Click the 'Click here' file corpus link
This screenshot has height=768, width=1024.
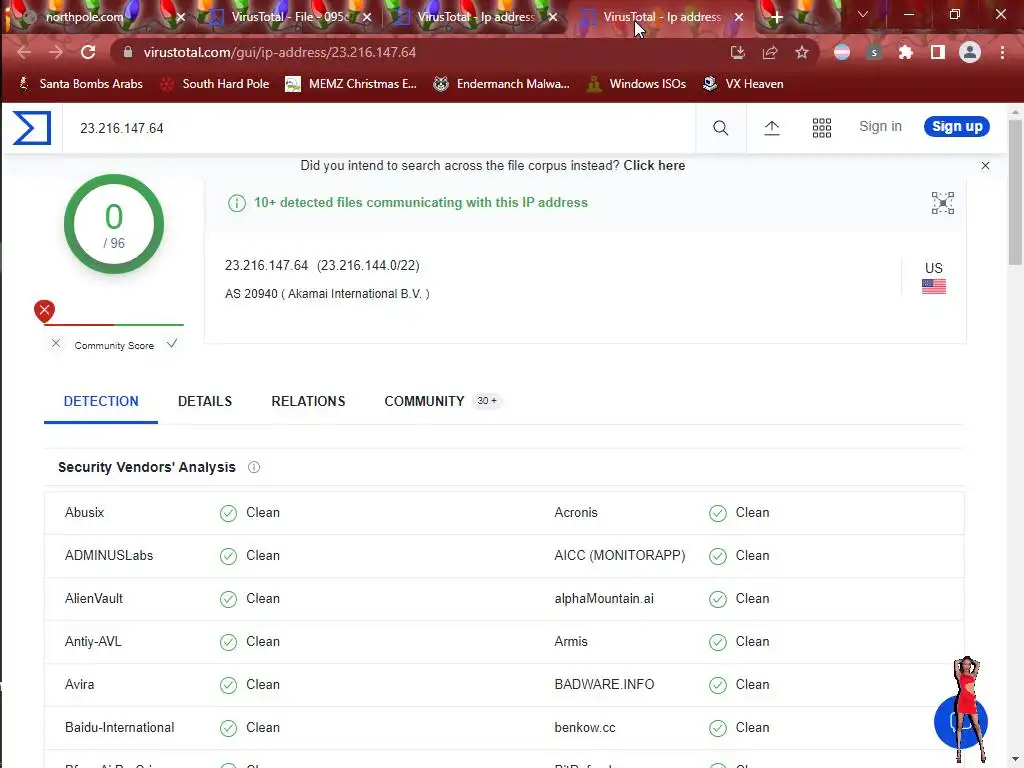pyautogui.click(x=654, y=166)
